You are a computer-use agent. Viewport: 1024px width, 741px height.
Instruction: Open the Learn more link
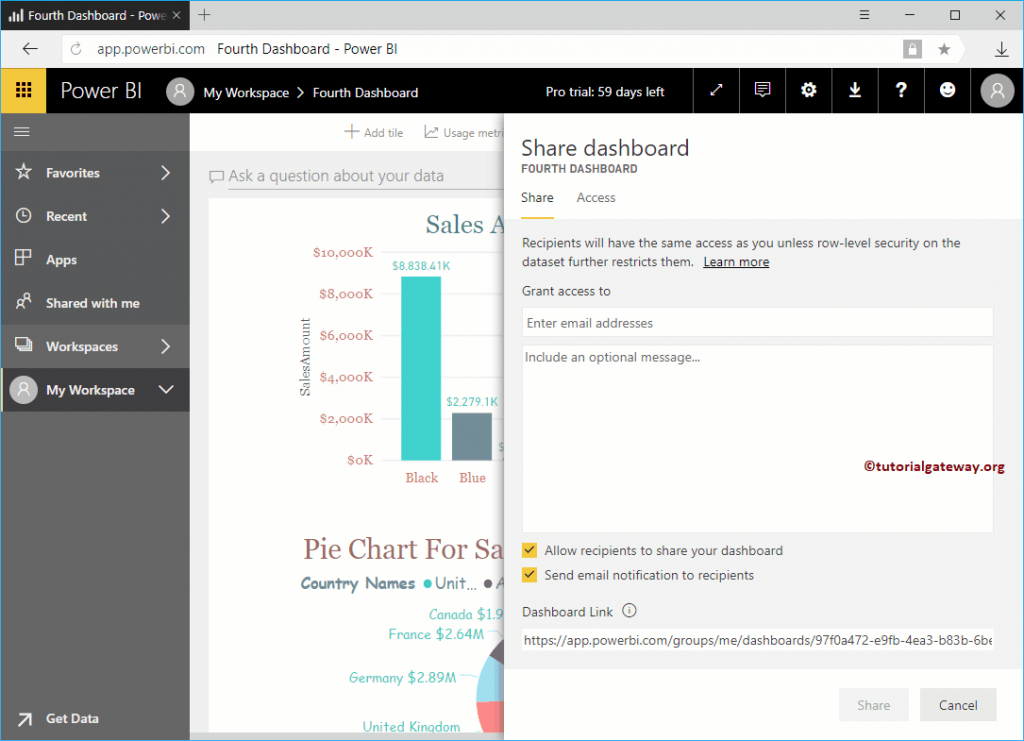736,261
